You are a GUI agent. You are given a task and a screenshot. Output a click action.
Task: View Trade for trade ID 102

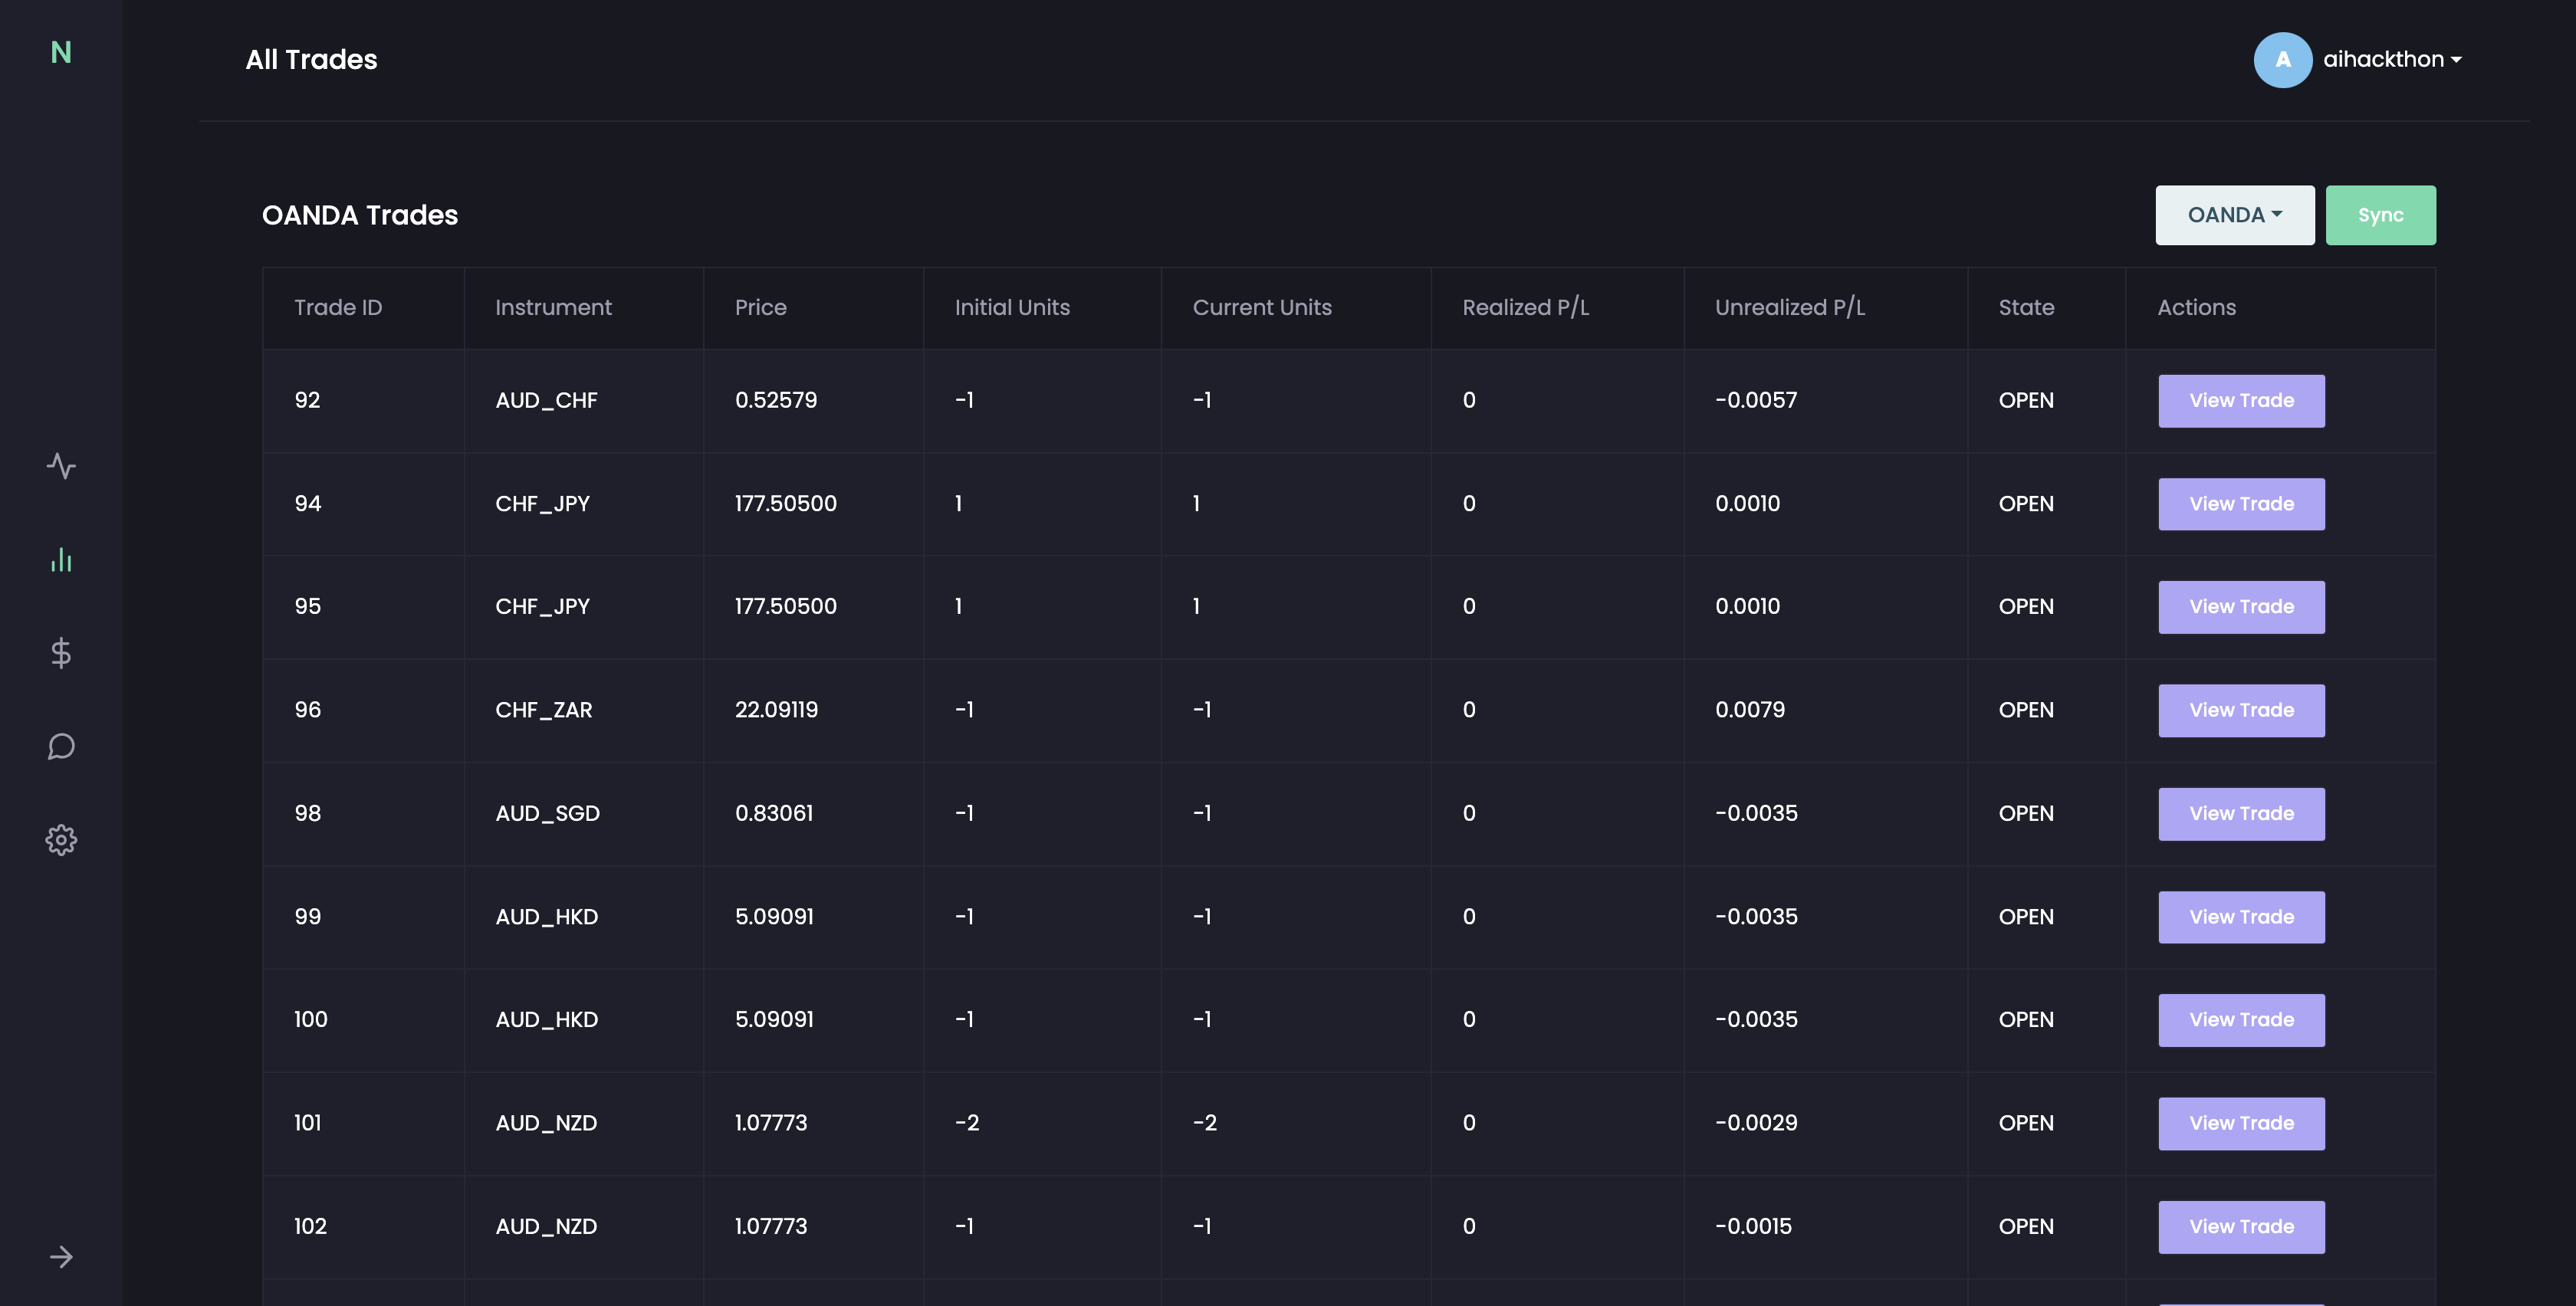coord(2241,1227)
